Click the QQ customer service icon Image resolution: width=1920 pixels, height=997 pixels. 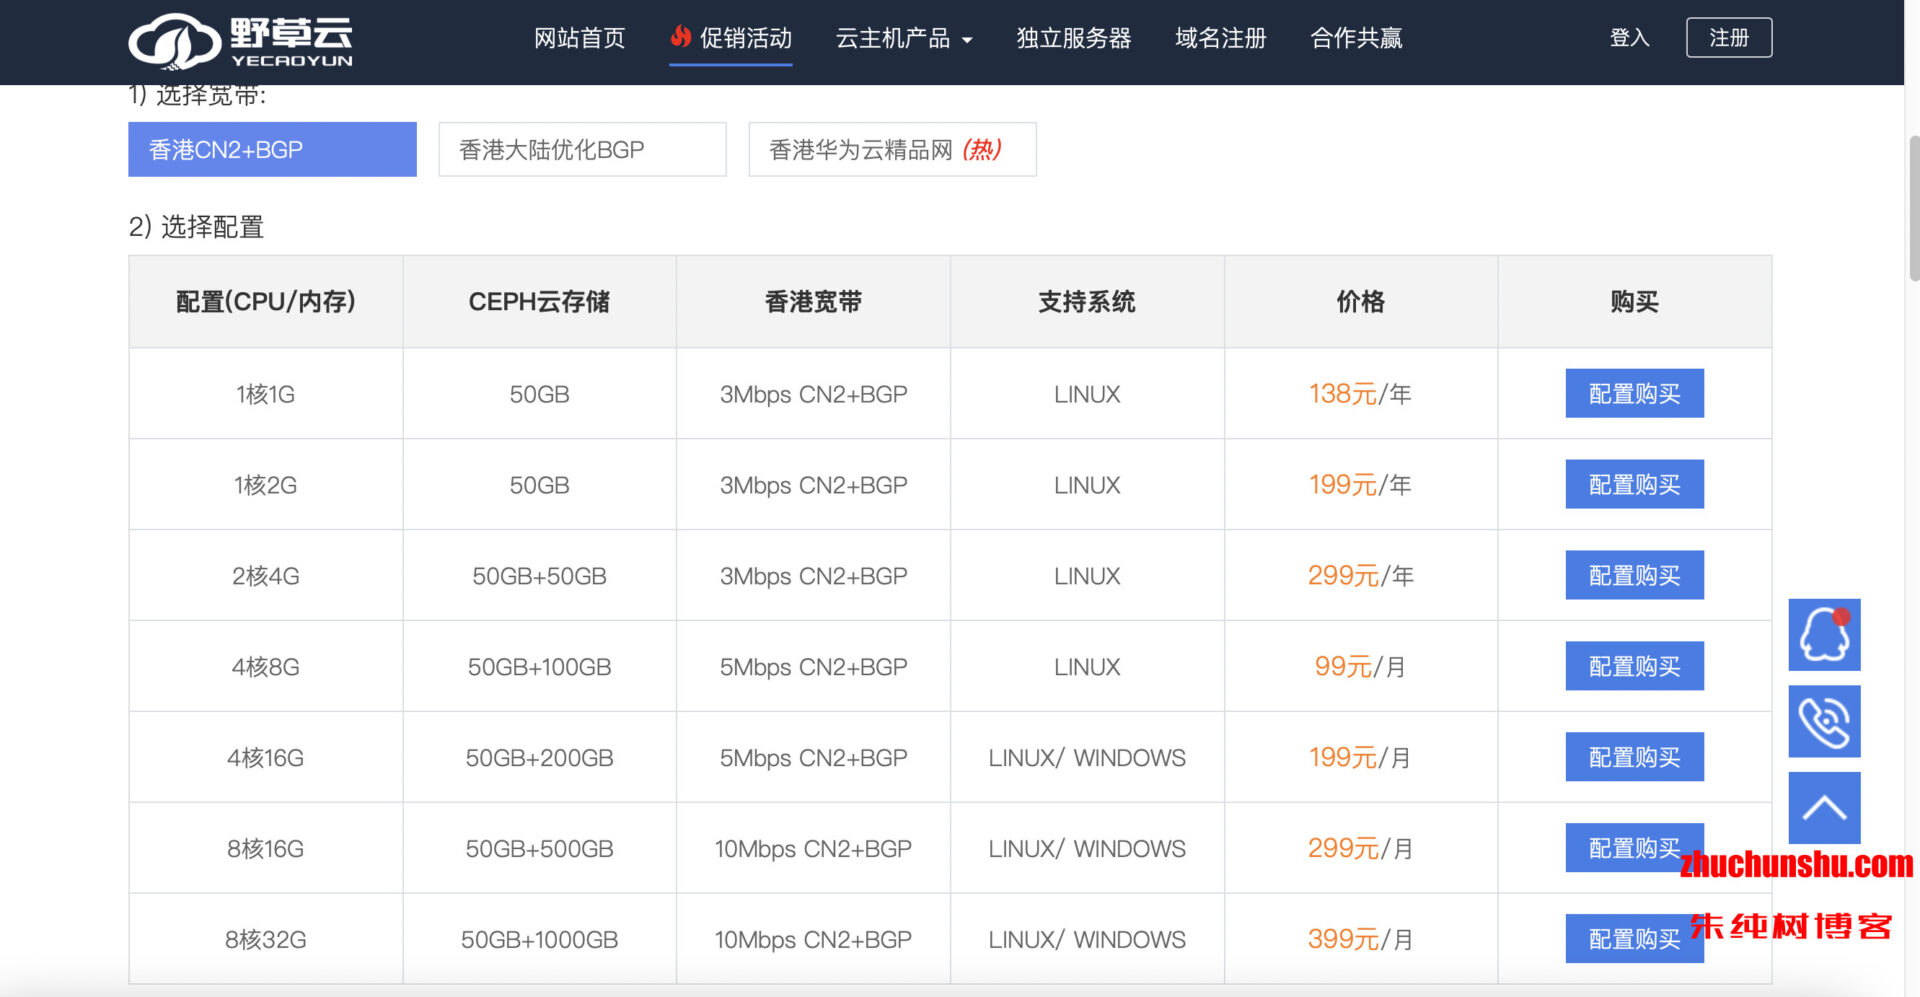pos(1824,635)
